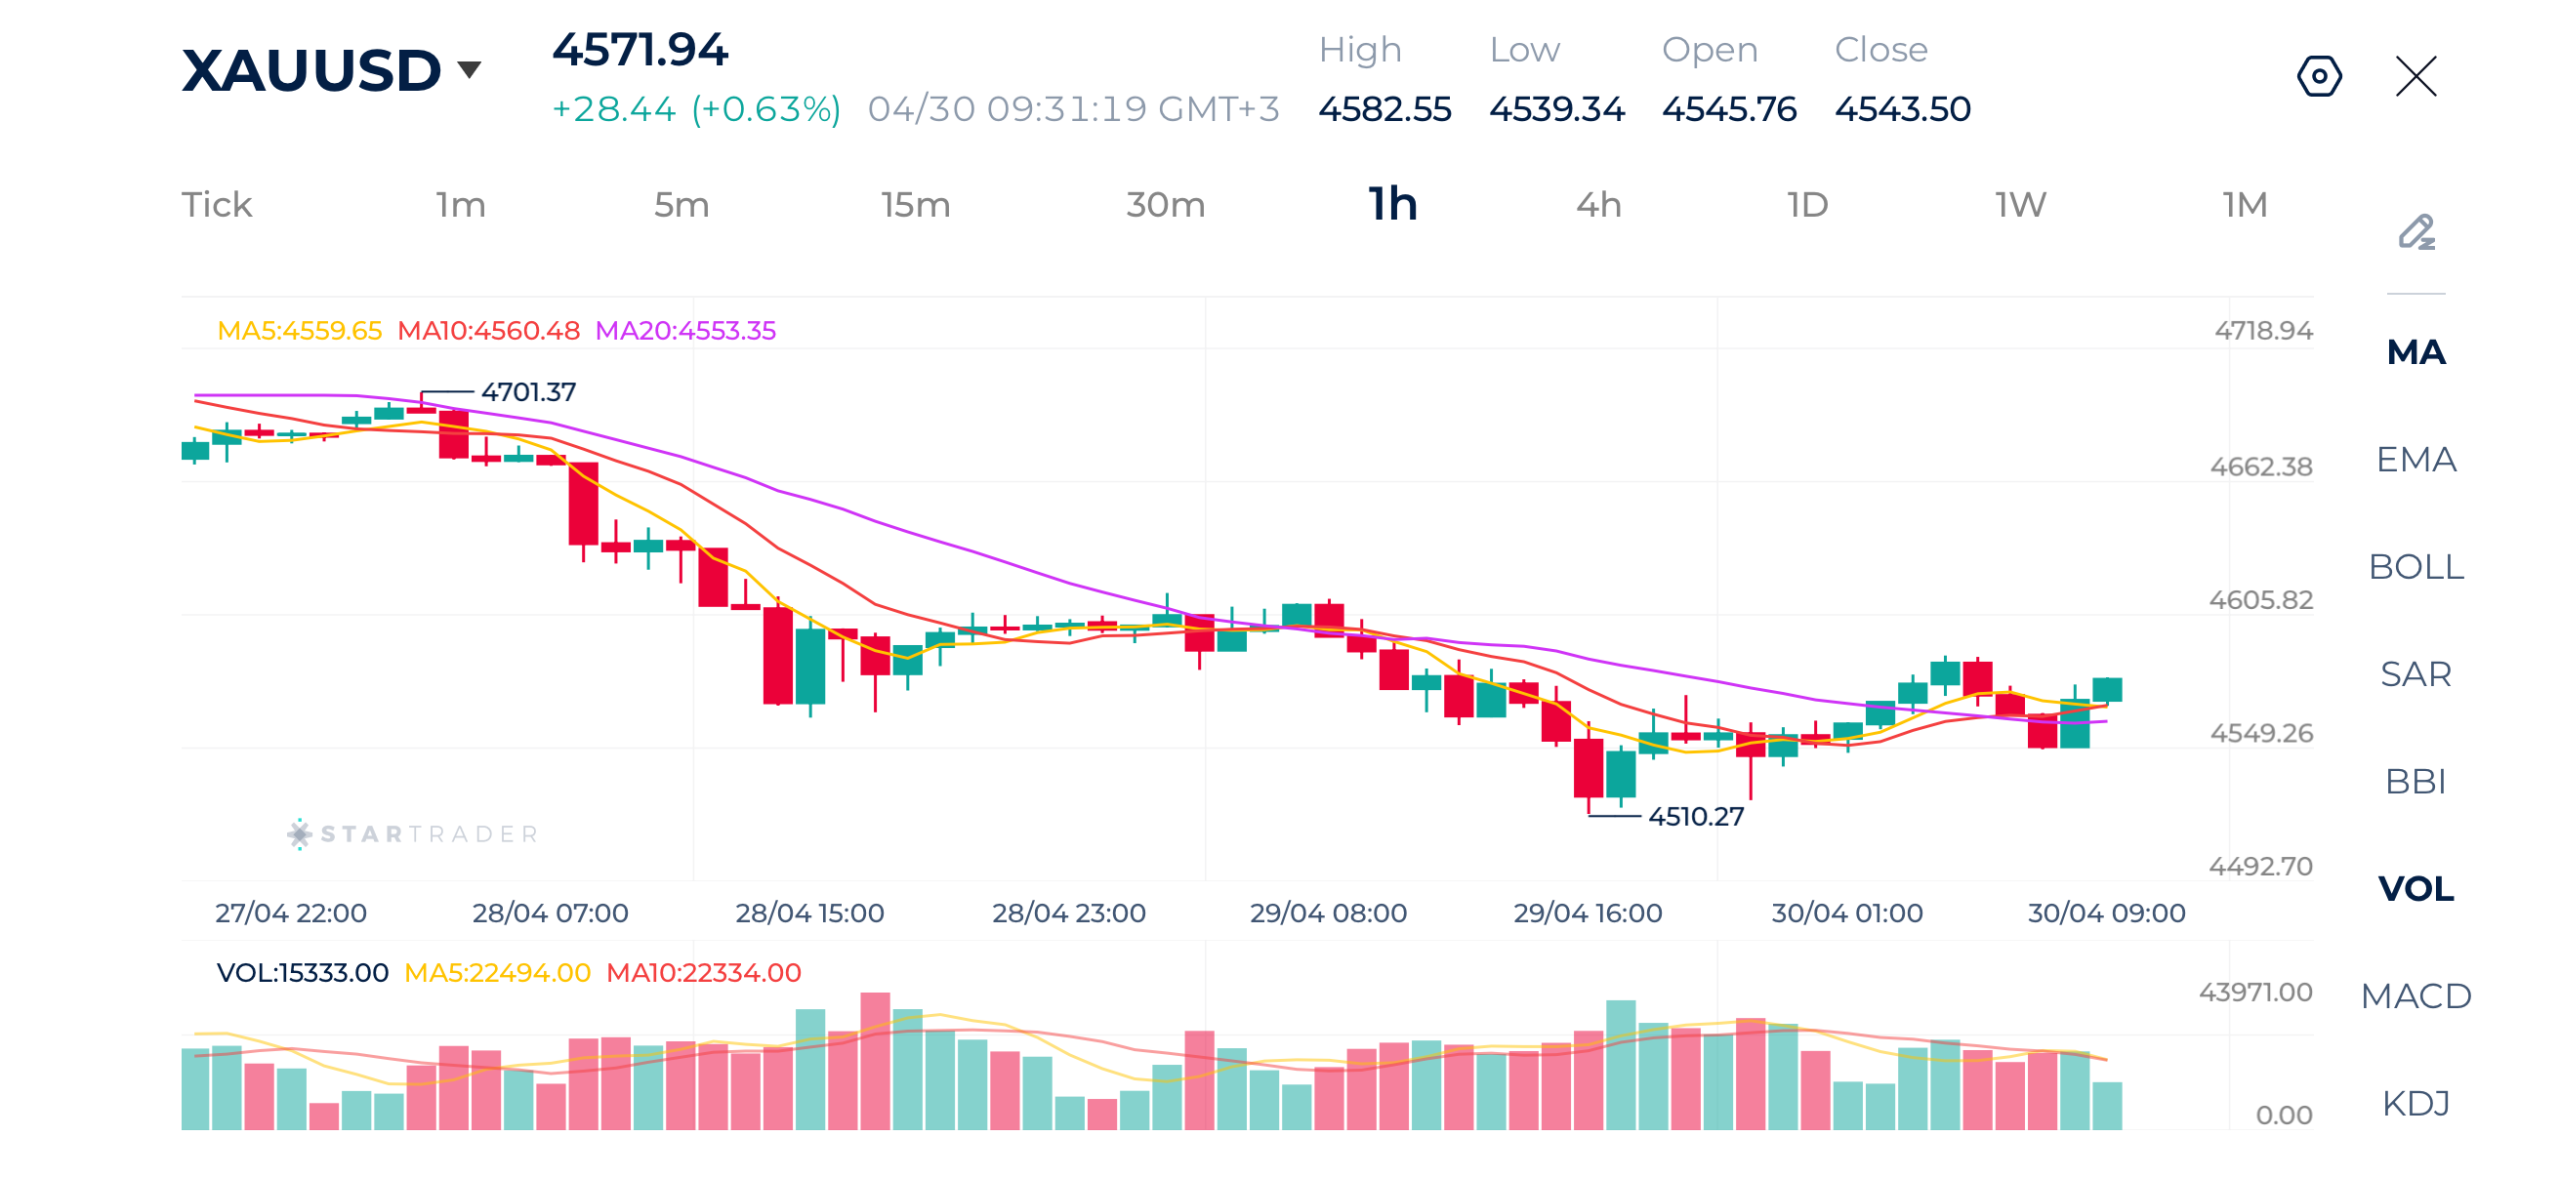Switch to Tick timeframe
Viewport: 2560px width, 1177px height.
point(216,204)
